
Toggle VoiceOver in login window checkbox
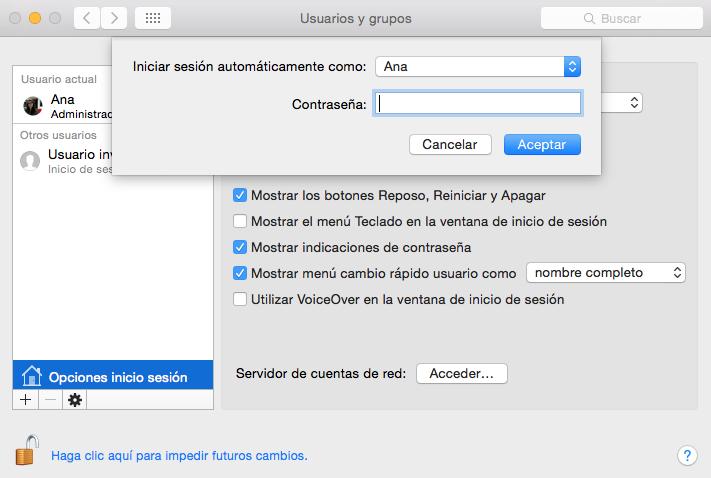240,299
